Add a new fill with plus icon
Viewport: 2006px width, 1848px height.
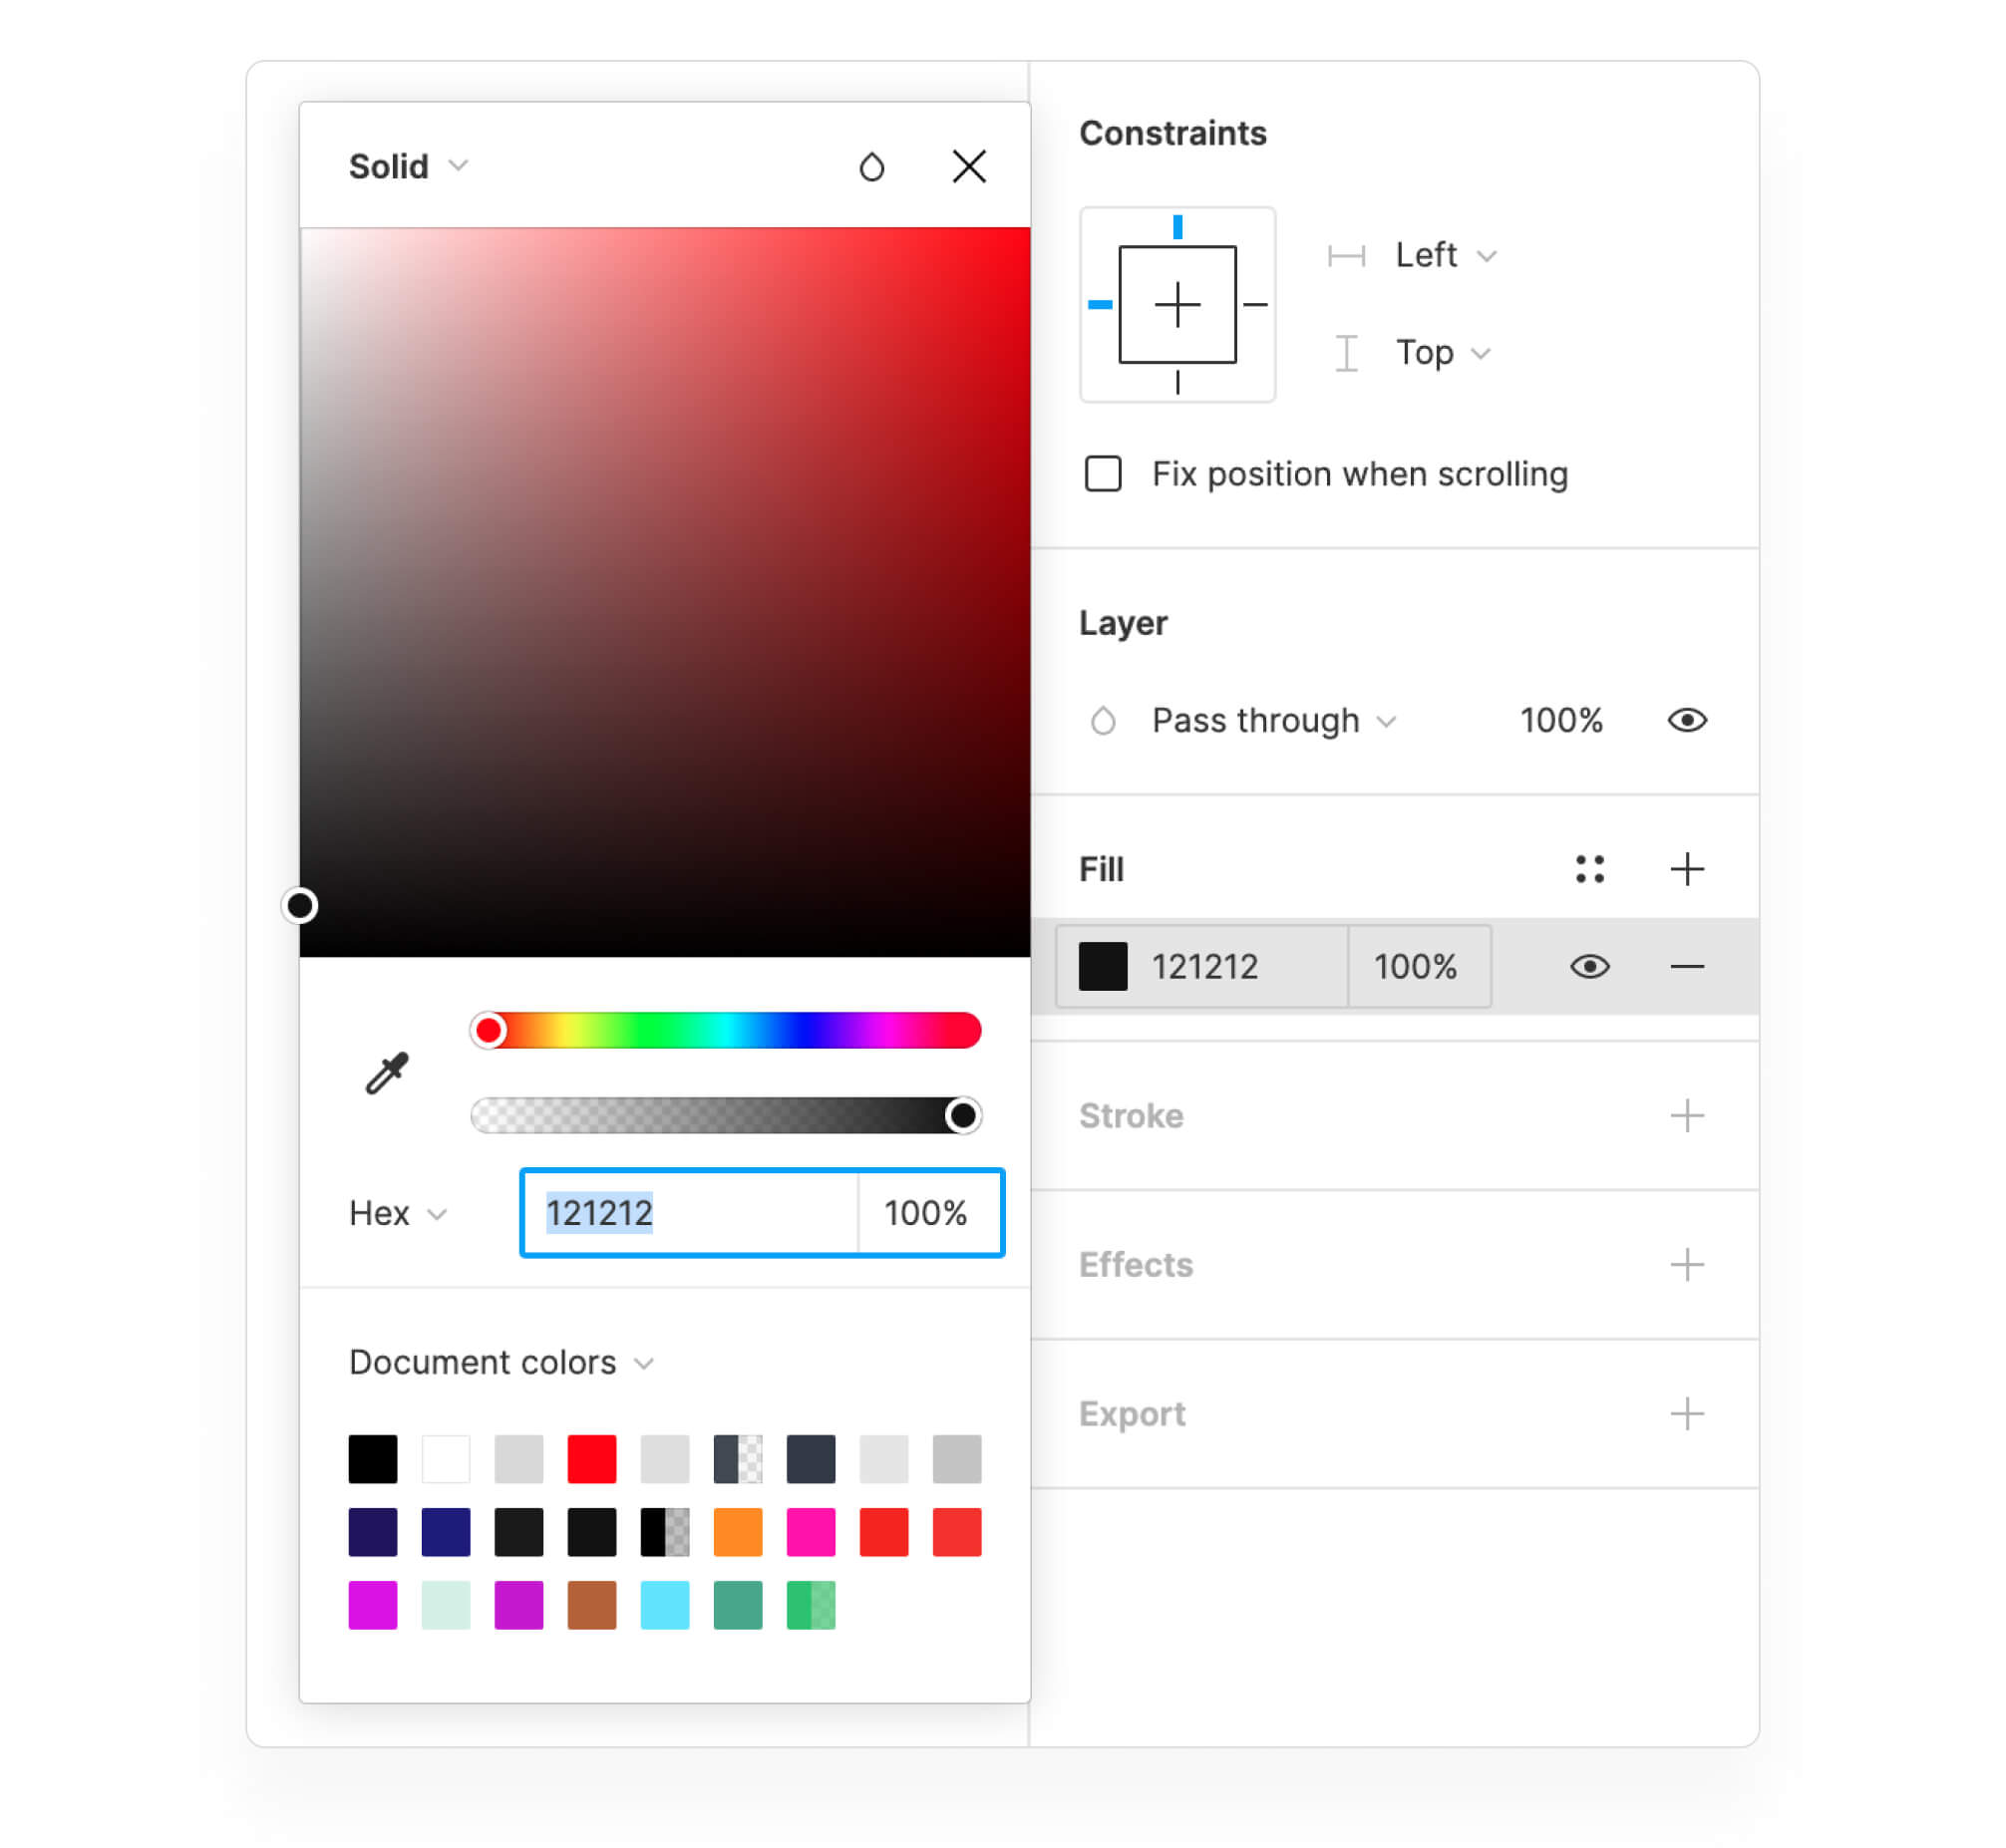1687,870
